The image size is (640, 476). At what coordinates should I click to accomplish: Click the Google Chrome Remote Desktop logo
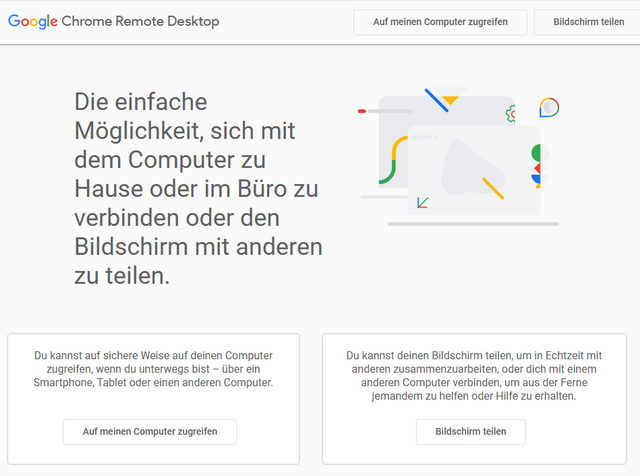pos(113,21)
